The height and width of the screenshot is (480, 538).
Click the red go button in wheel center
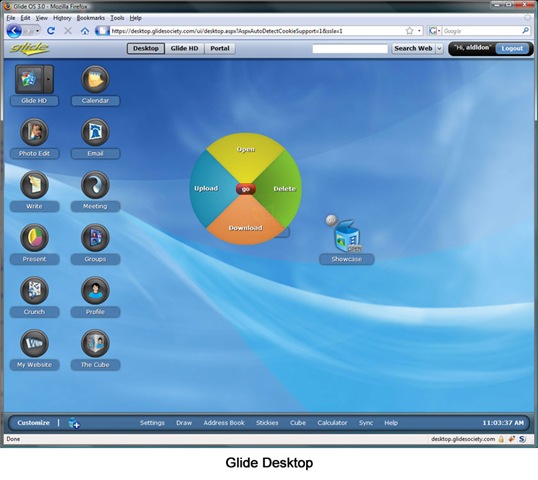click(246, 189)
